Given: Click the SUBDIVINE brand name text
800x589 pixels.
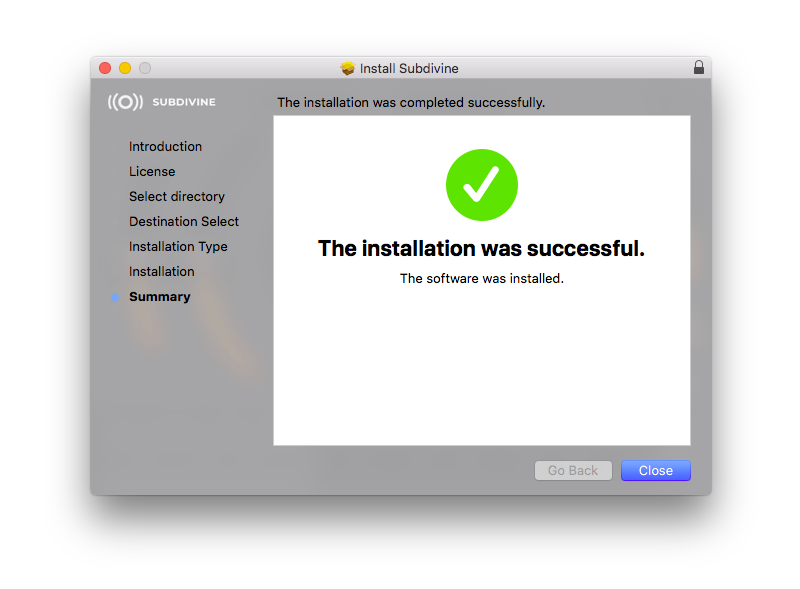Looking at the screenshot, I should (184, 102).
